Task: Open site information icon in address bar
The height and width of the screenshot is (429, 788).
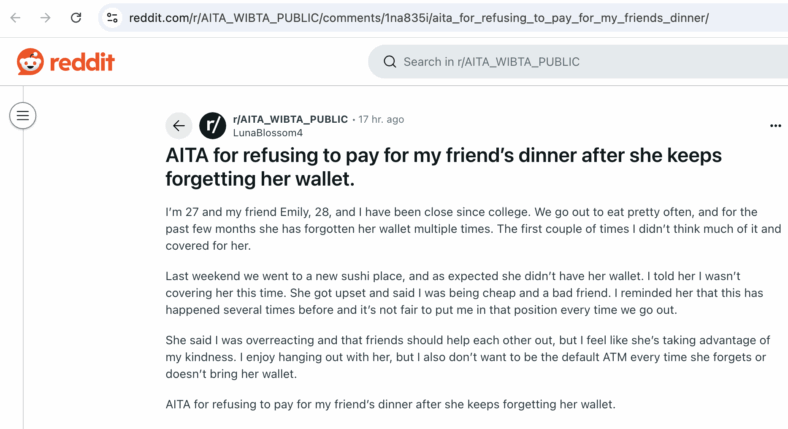Action: tap(112, 18)
